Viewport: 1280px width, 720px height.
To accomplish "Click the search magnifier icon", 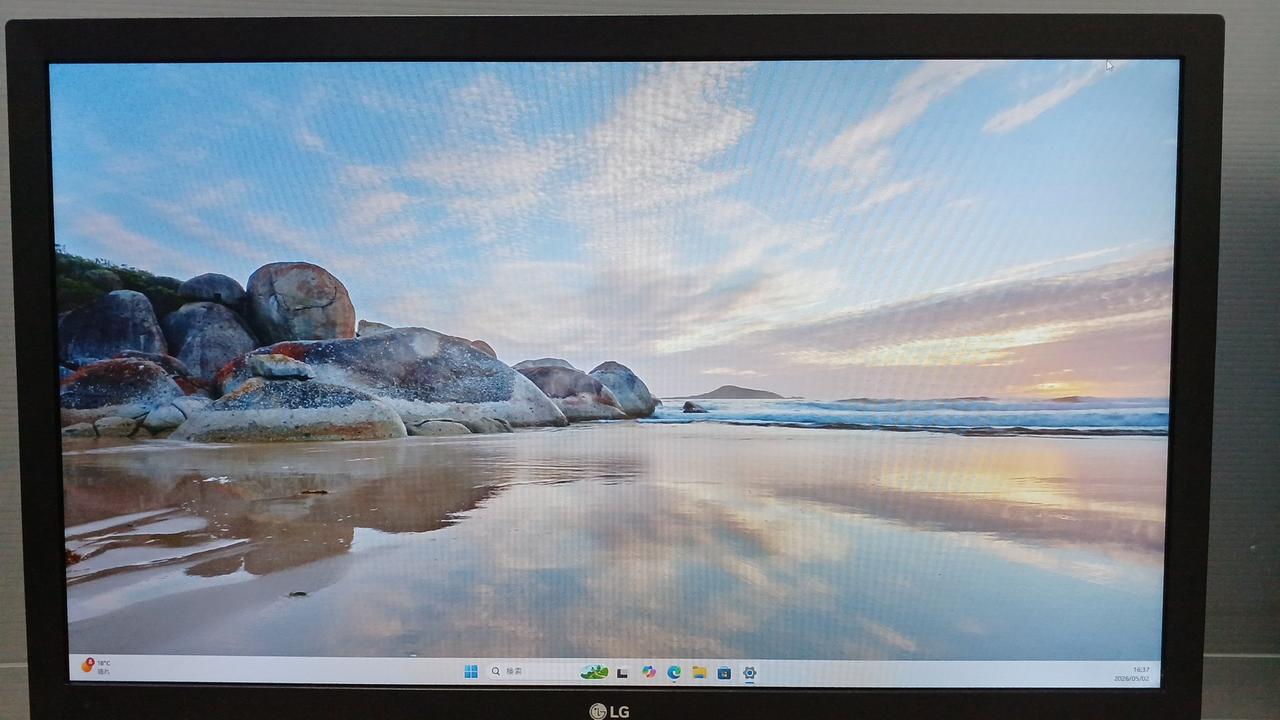I will coord(495,672).
